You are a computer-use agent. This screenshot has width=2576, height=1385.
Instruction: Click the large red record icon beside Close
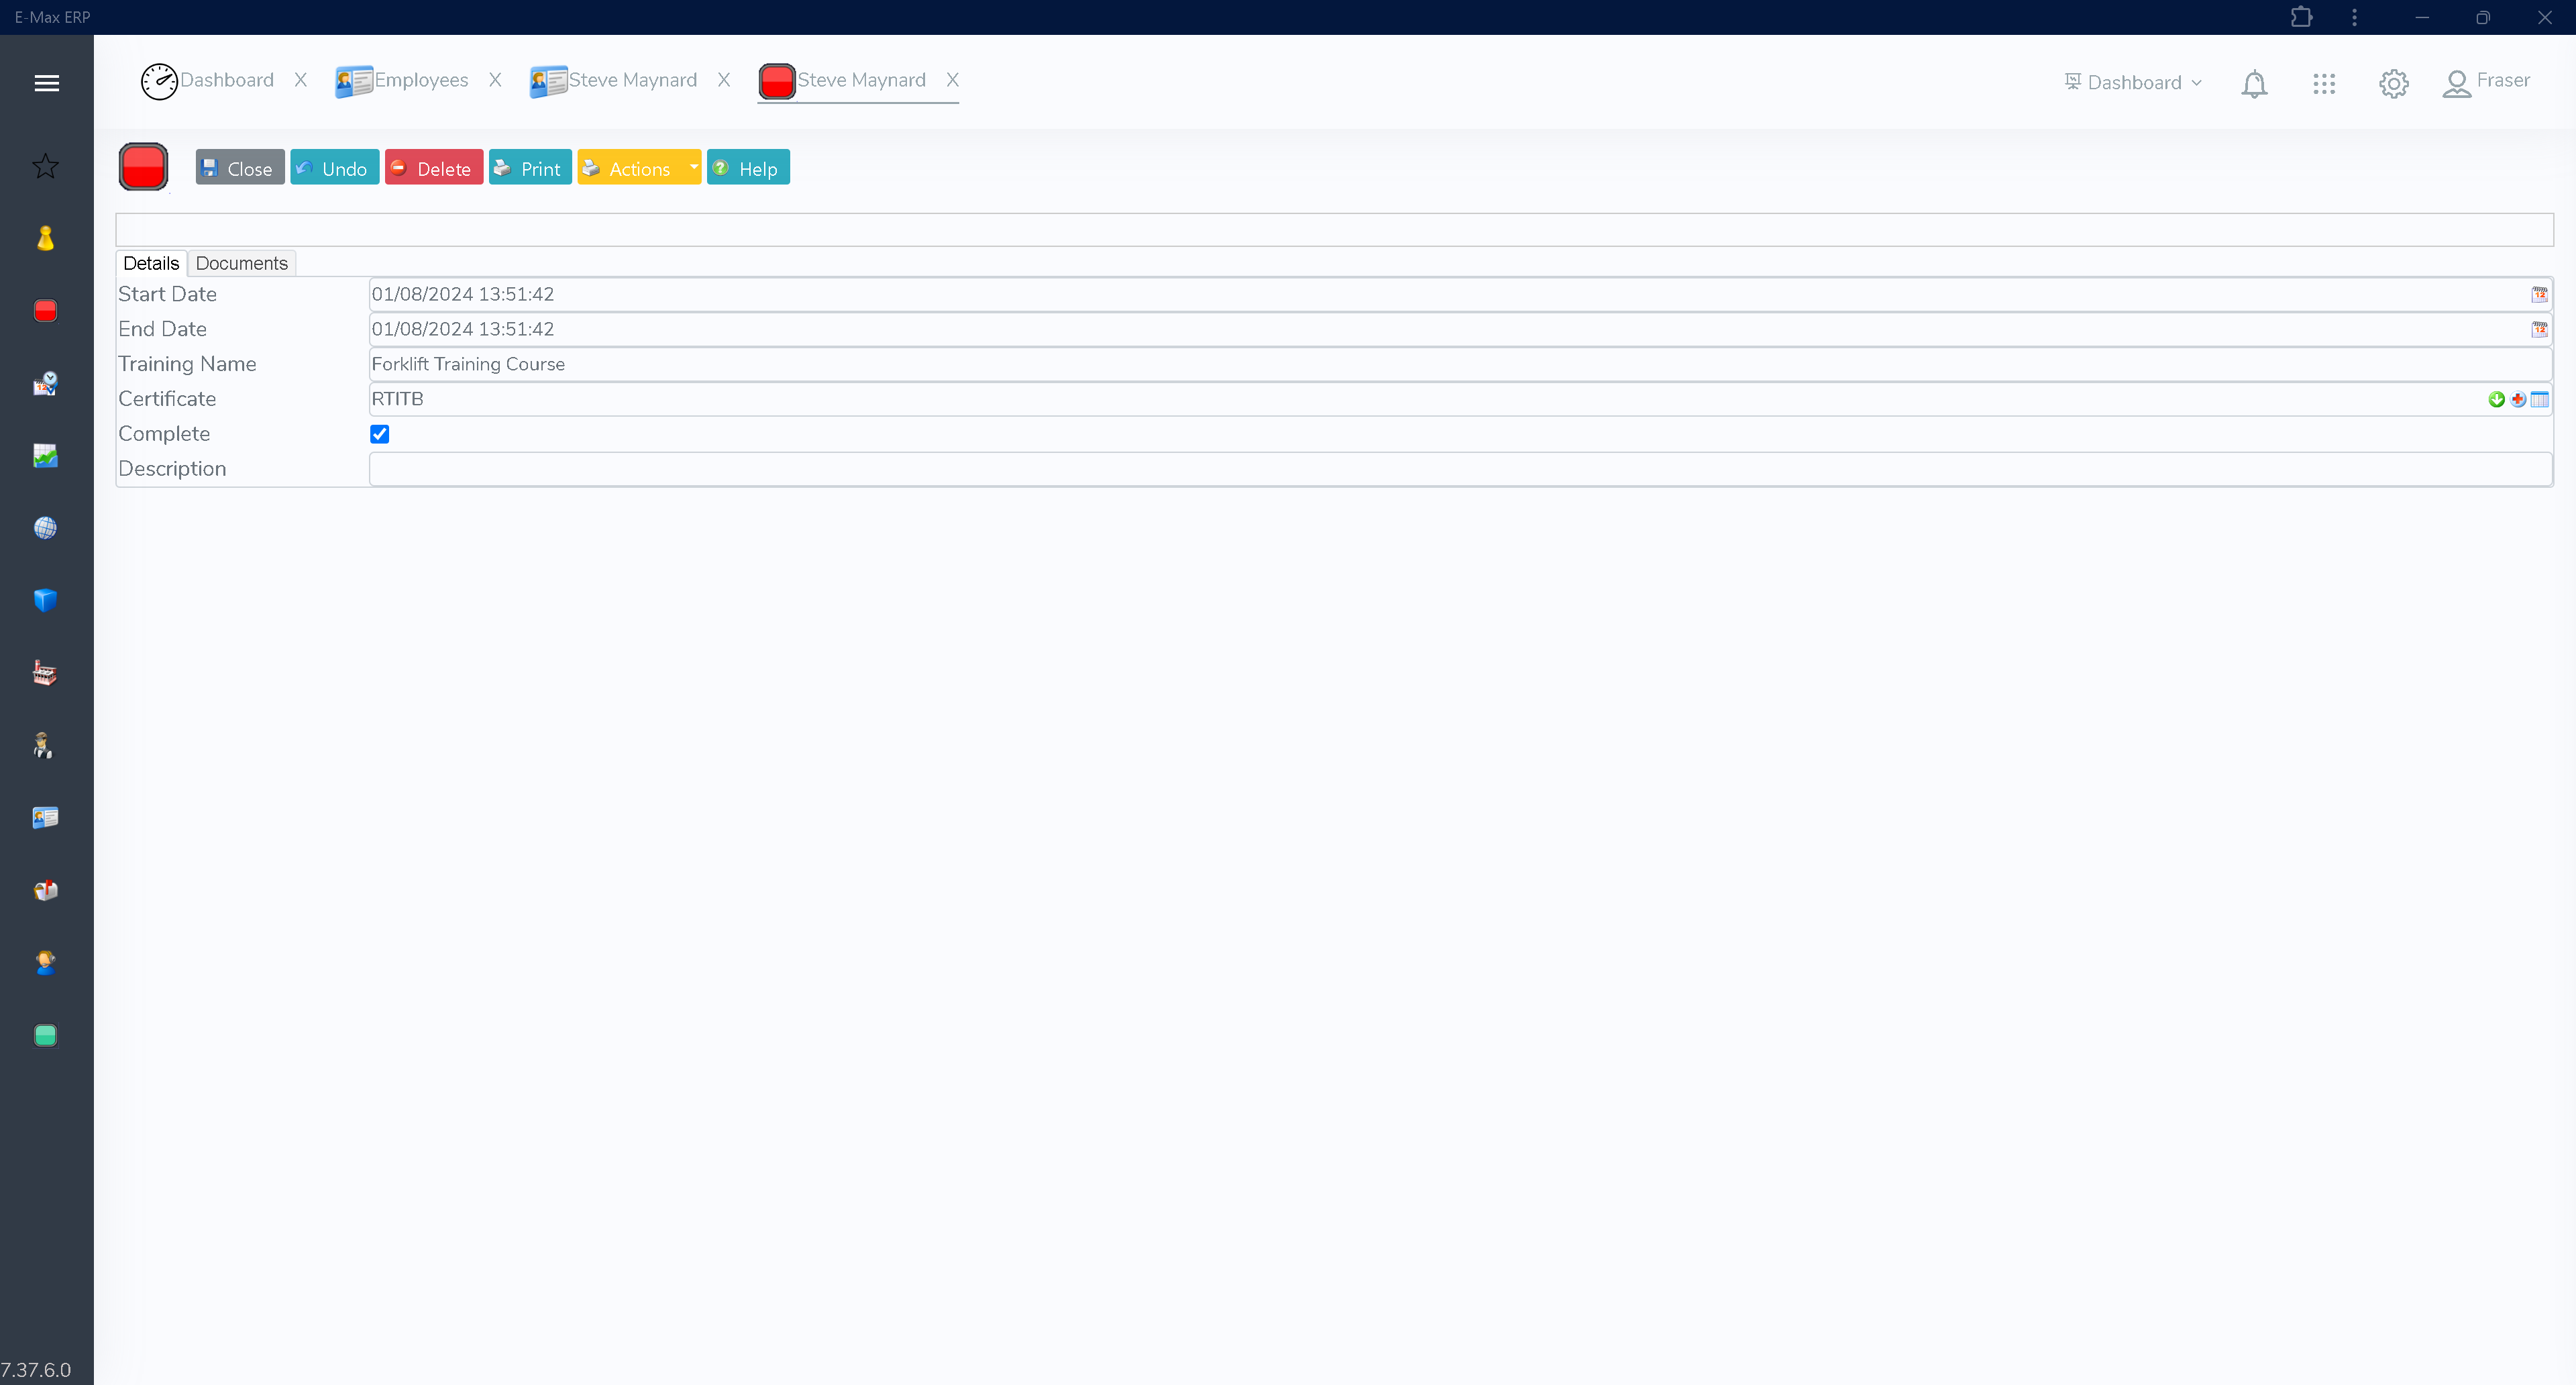(143, 167)
